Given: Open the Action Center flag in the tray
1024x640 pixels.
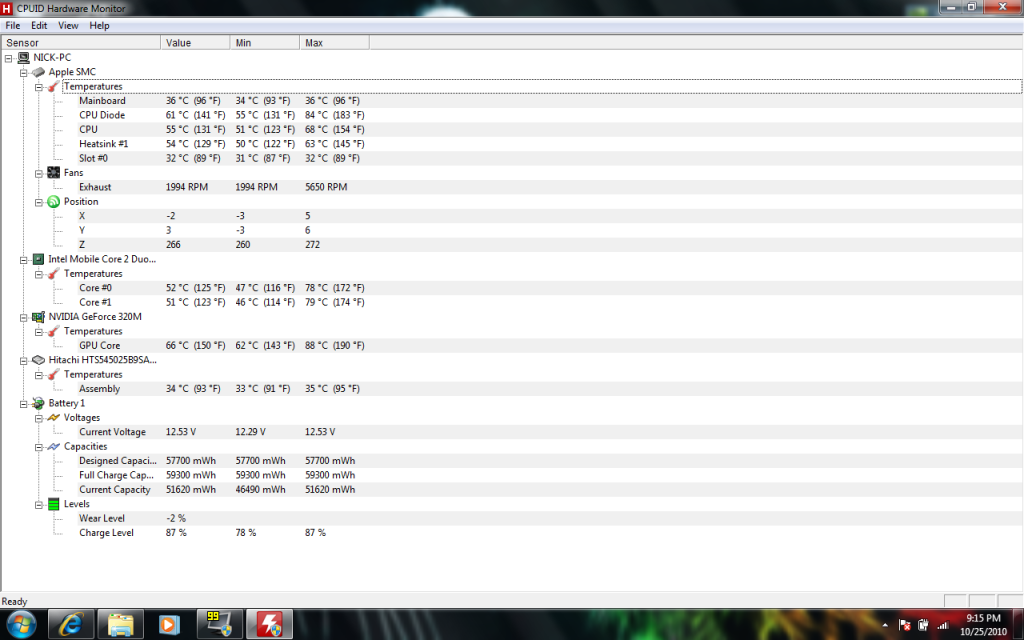Looking at the screenshot, I should (904, 625).
